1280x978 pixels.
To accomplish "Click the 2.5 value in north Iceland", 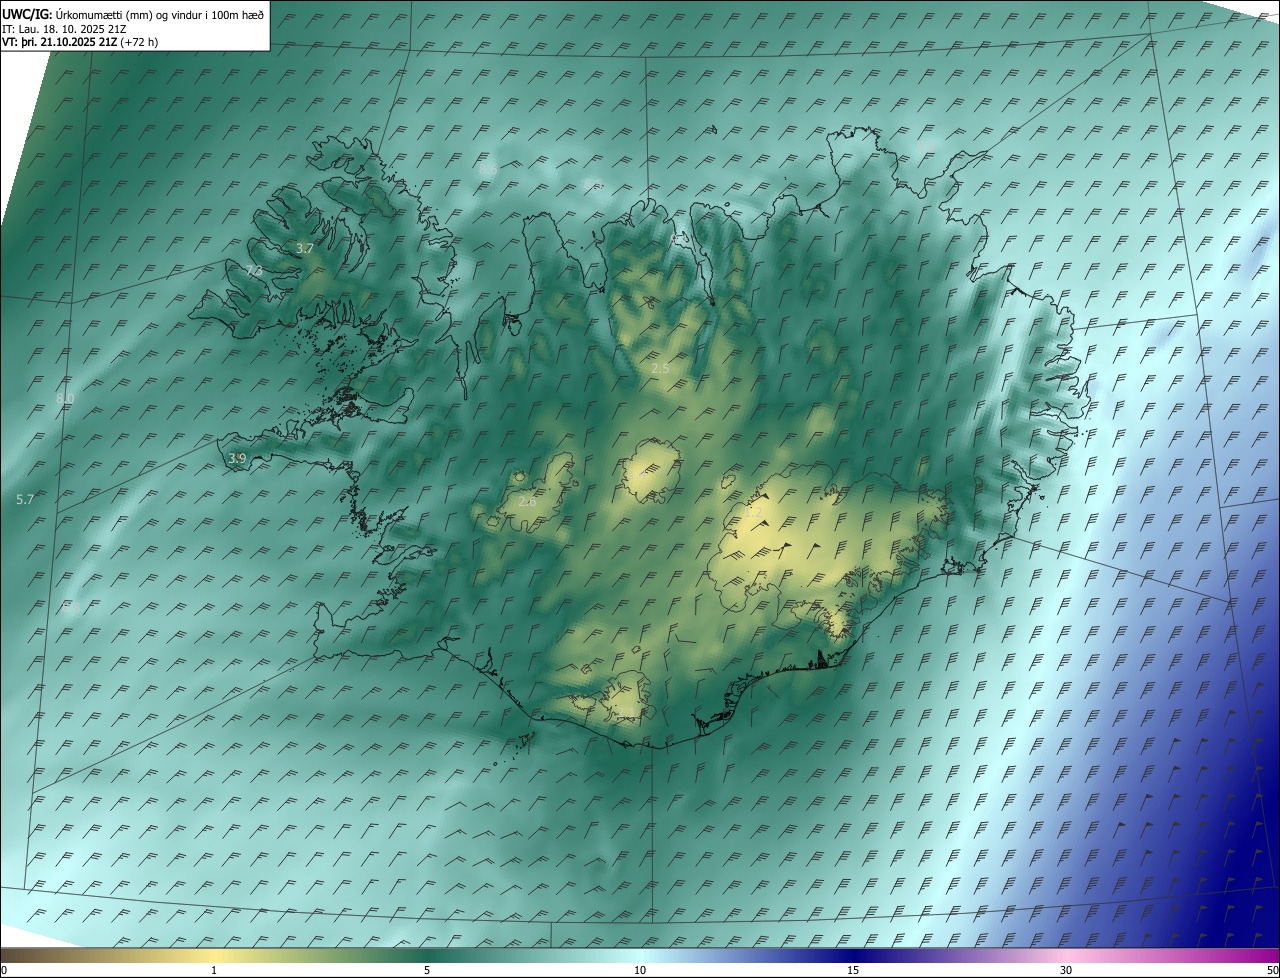I will pyautogui.click(x=660, y=369).
